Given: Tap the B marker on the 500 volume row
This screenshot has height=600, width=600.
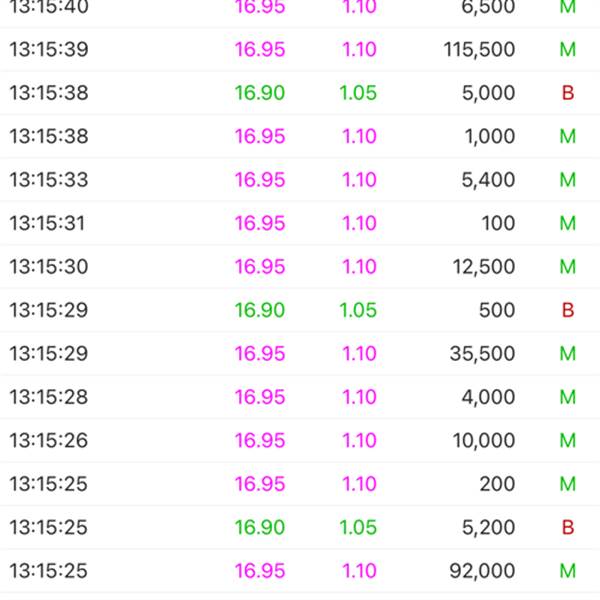Looking at the screenshot, I should pyautogui.click(x=568, y=310).
